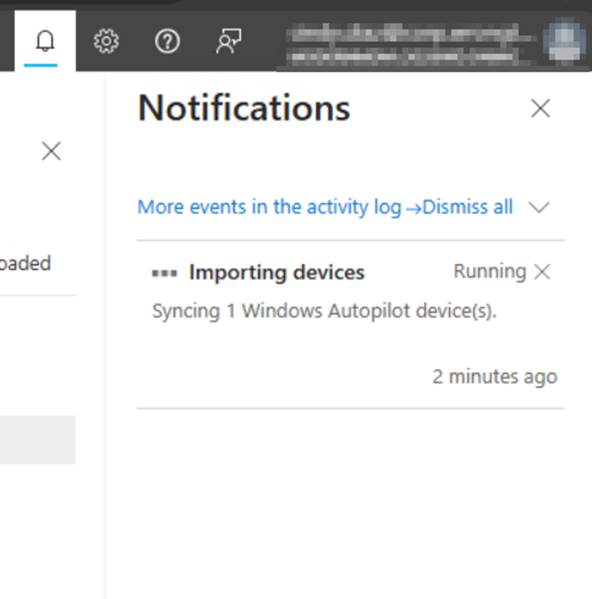Open the blurred account profile avatar
Screen dimensions: 592x599
(565, 40)
